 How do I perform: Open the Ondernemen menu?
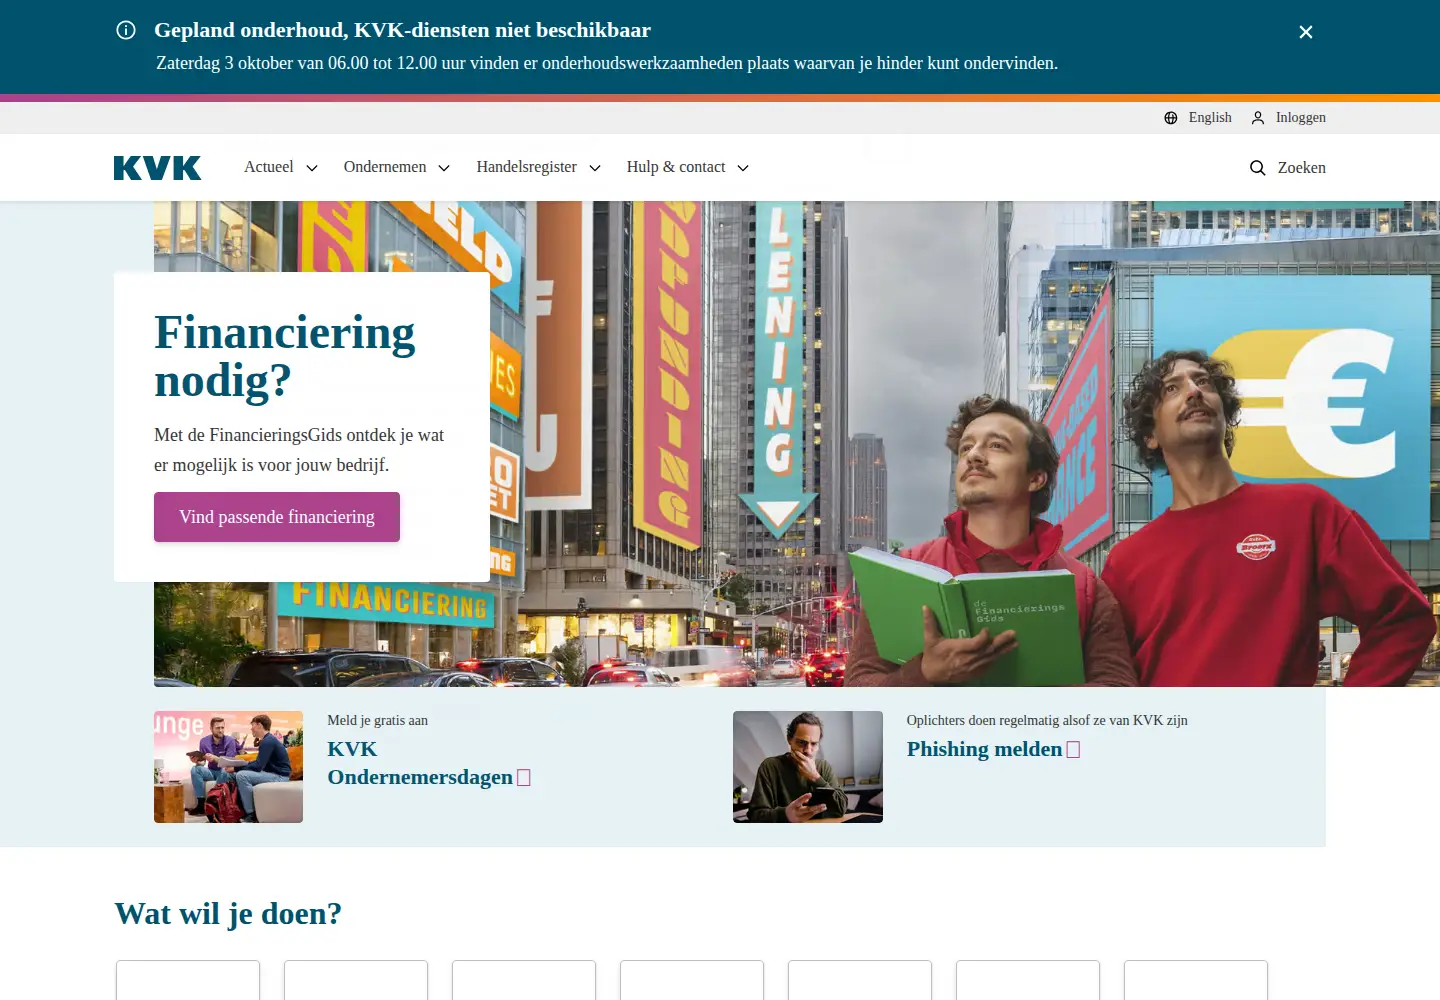click(x=397, y=167)
